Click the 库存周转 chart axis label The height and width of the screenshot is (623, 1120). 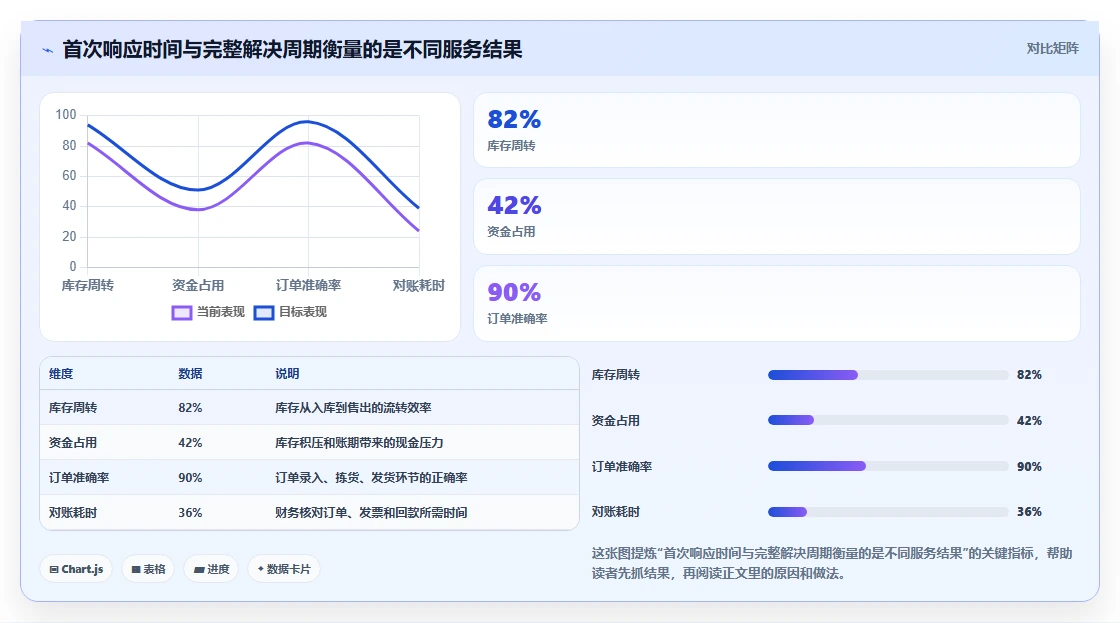[x=87, y=286]
